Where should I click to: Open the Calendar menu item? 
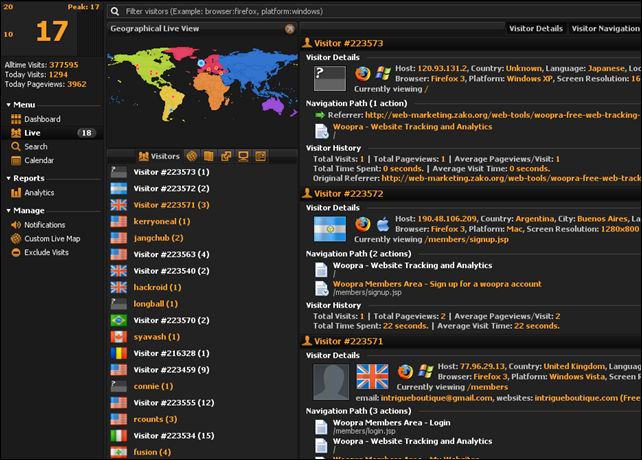[x=39, y=161]
